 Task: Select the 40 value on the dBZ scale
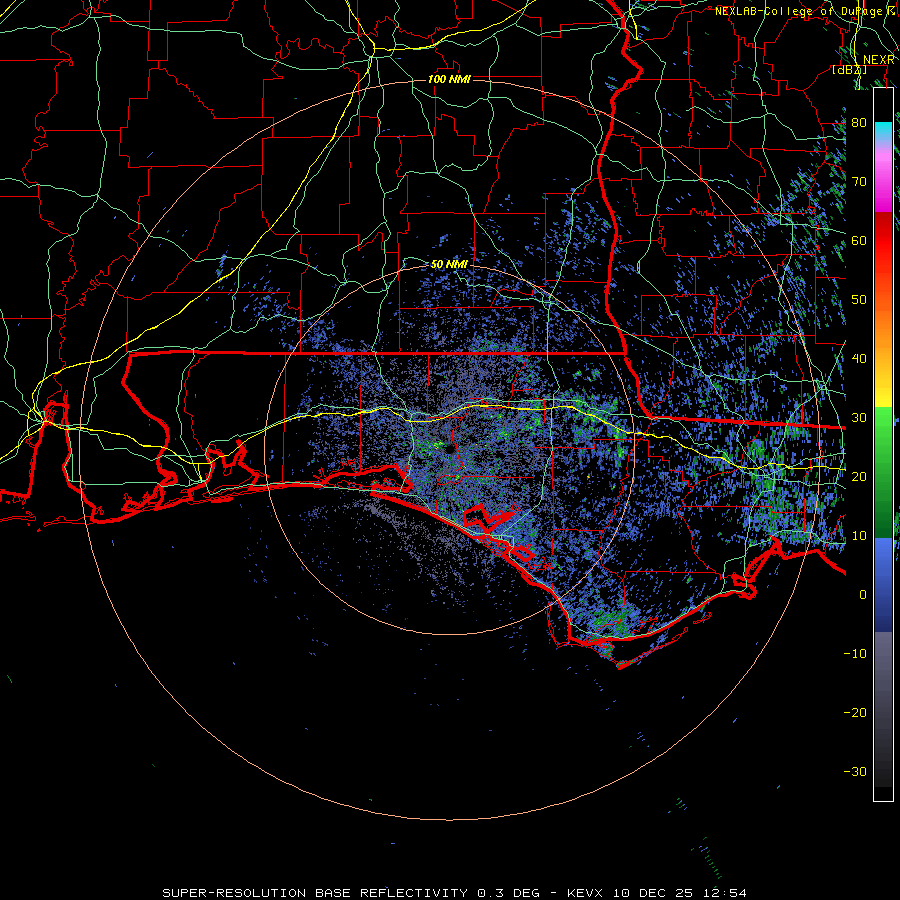859,359
